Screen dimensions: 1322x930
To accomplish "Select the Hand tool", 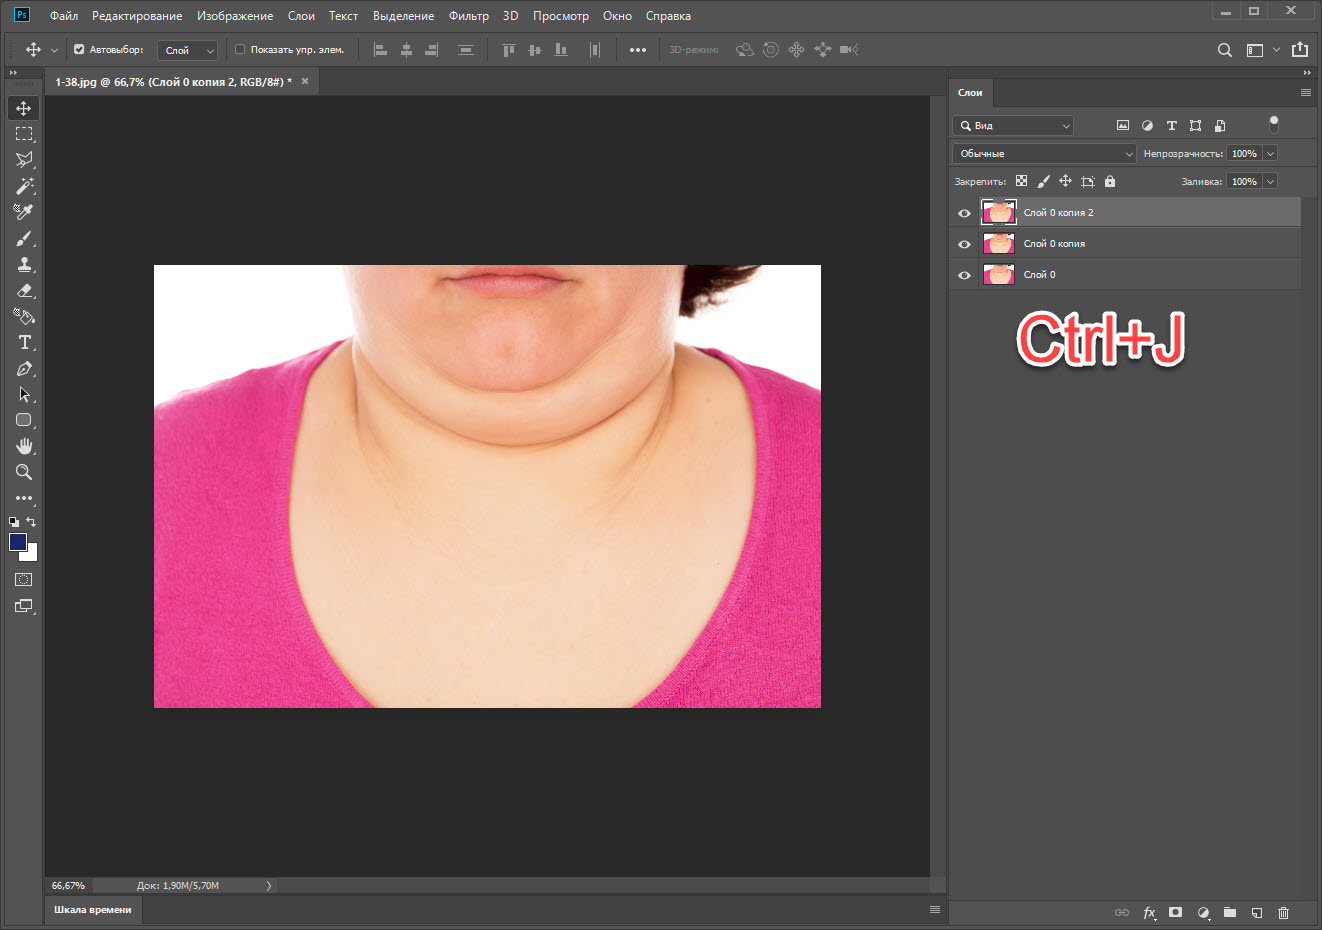I will coord(24,446).
